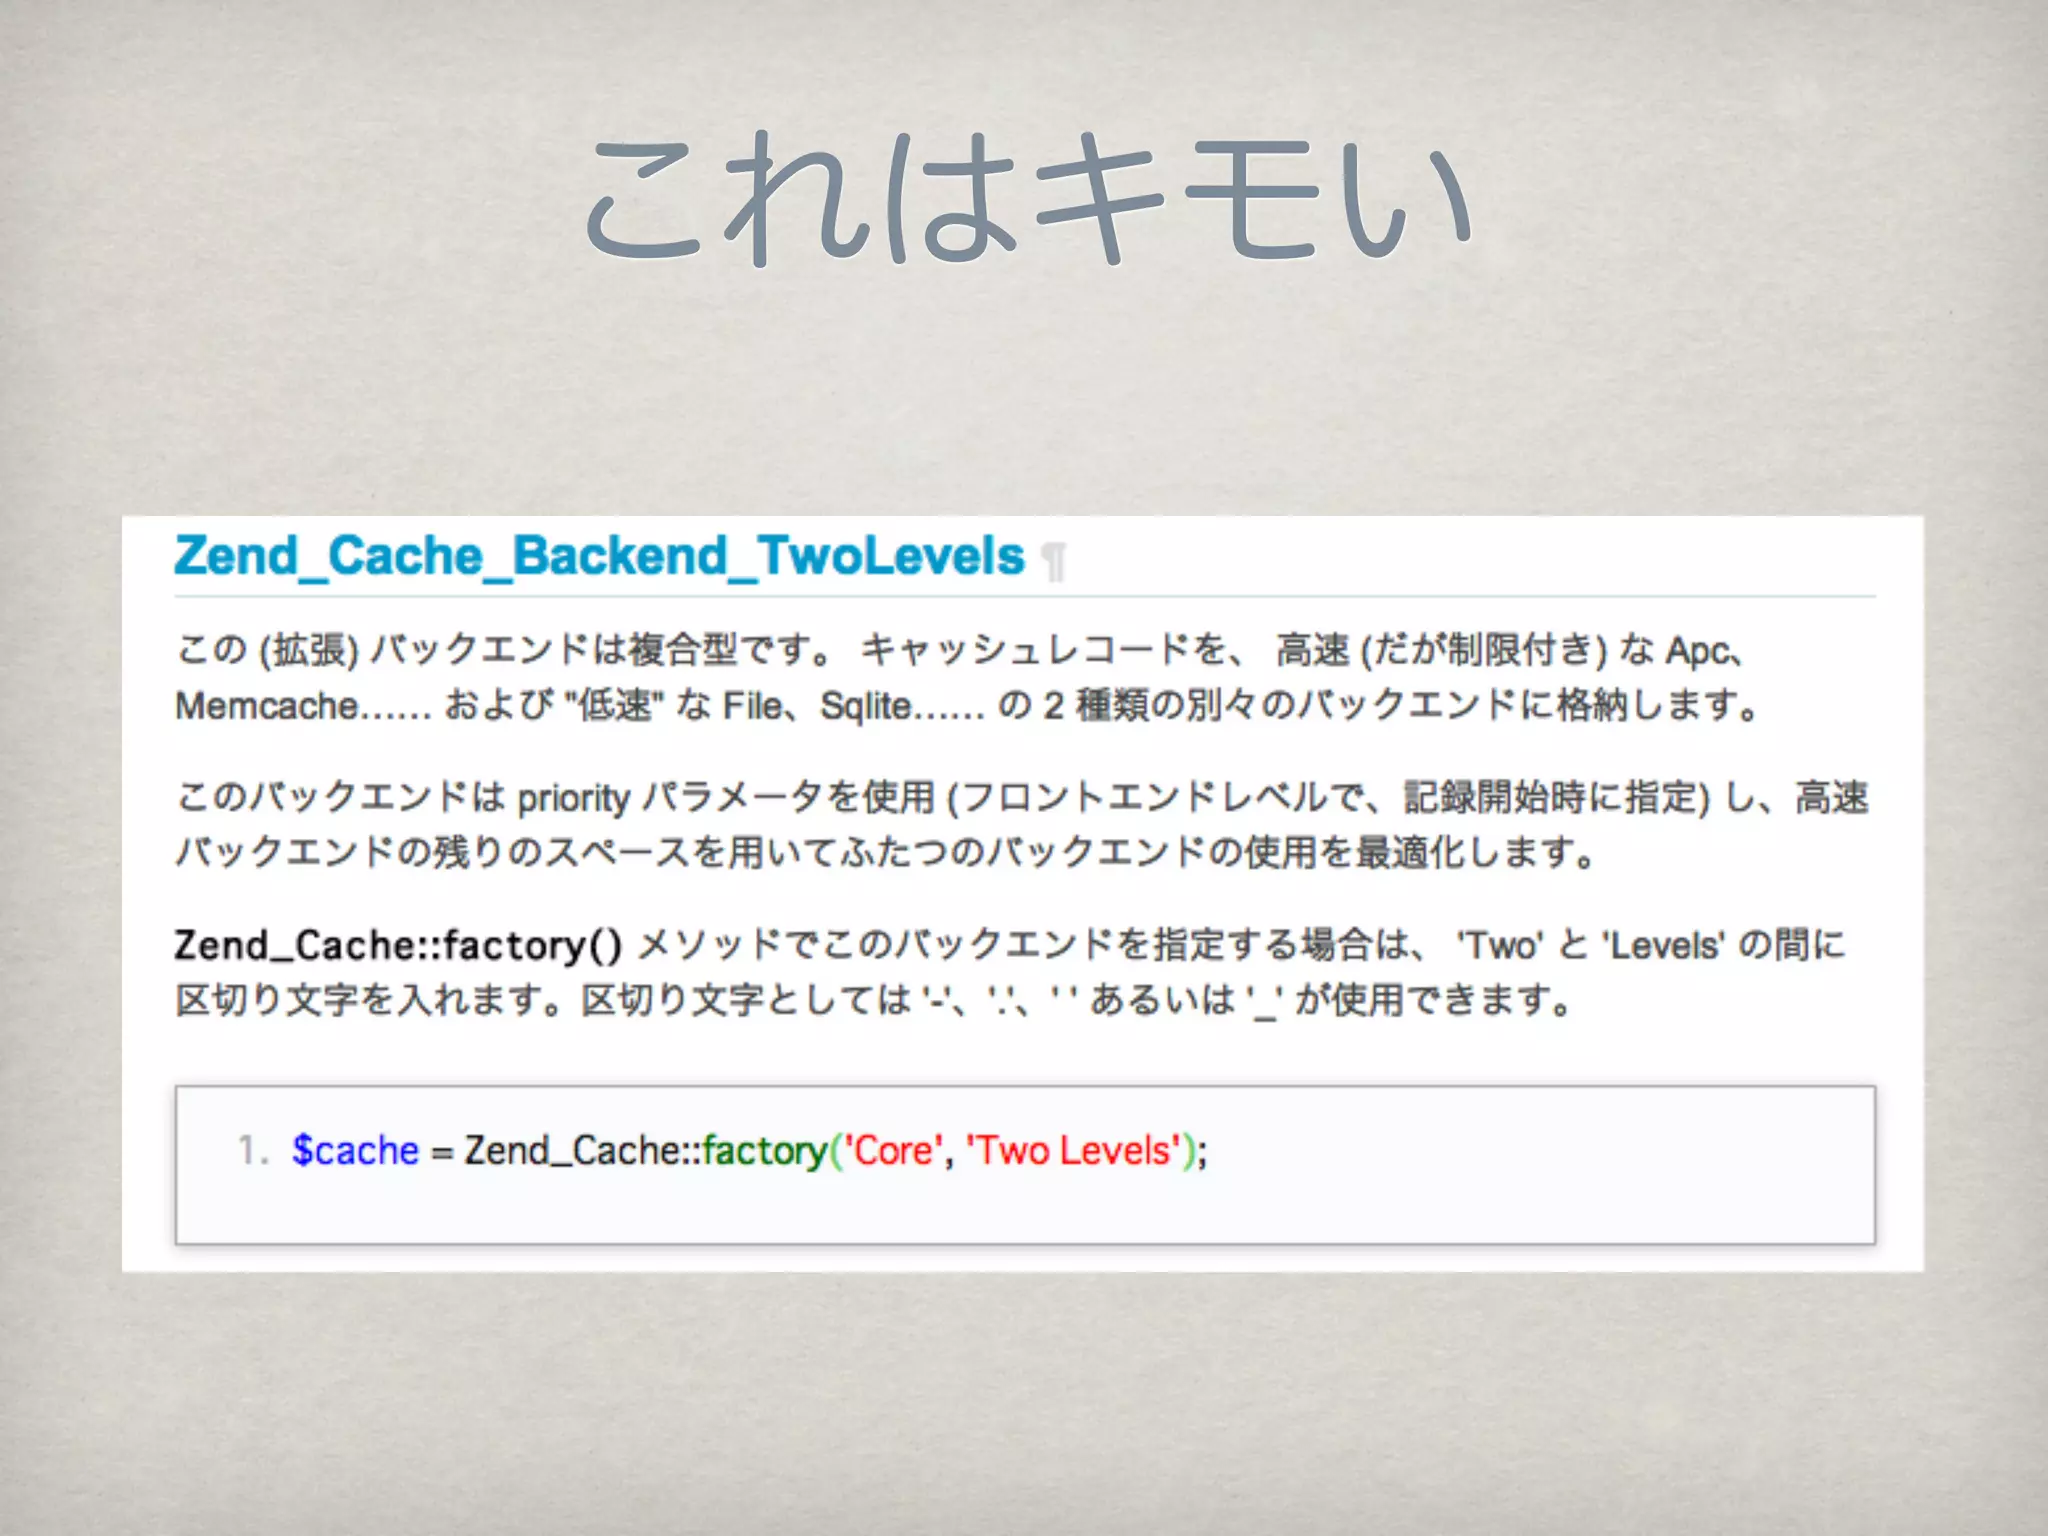The width and height of the screenshot is (2048, 1536).
Task: Click the bold Zend_Cache::factory() text
Action: 397,944
